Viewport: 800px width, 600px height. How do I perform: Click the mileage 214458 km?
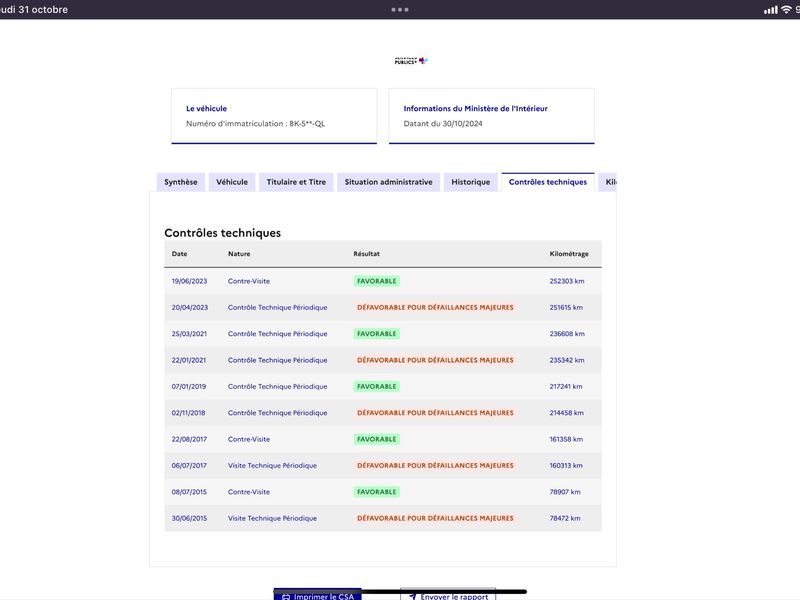tap(566, 413)
